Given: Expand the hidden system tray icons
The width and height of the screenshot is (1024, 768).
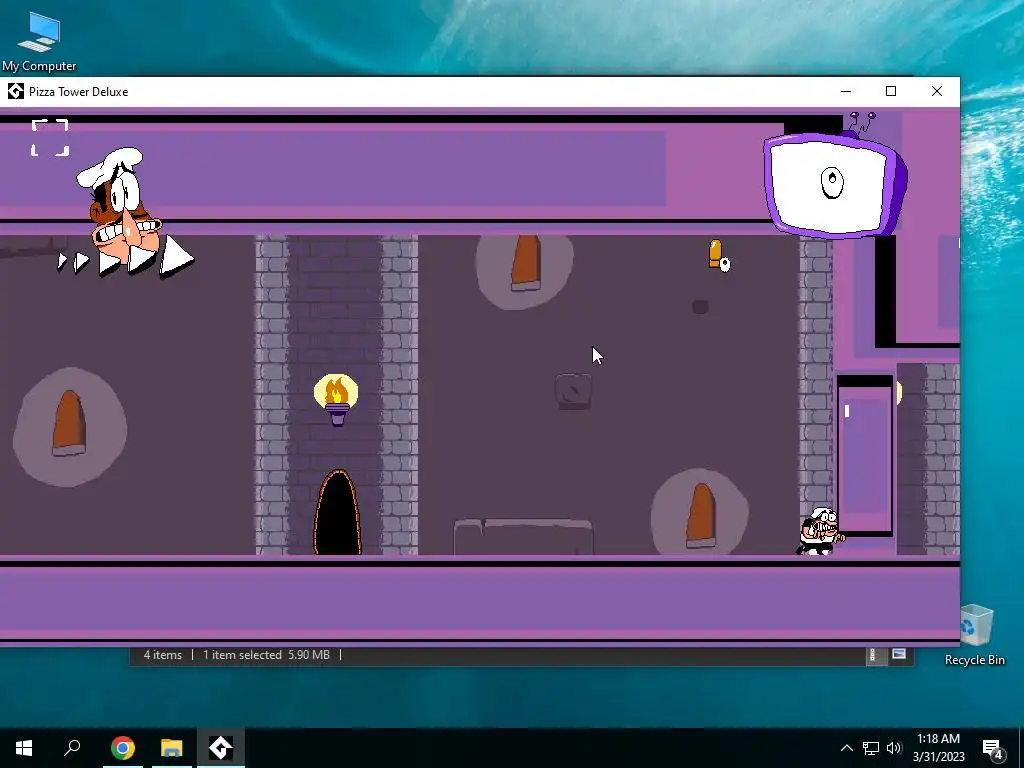Looking at the screenshot, I should (x=846, y=748).
